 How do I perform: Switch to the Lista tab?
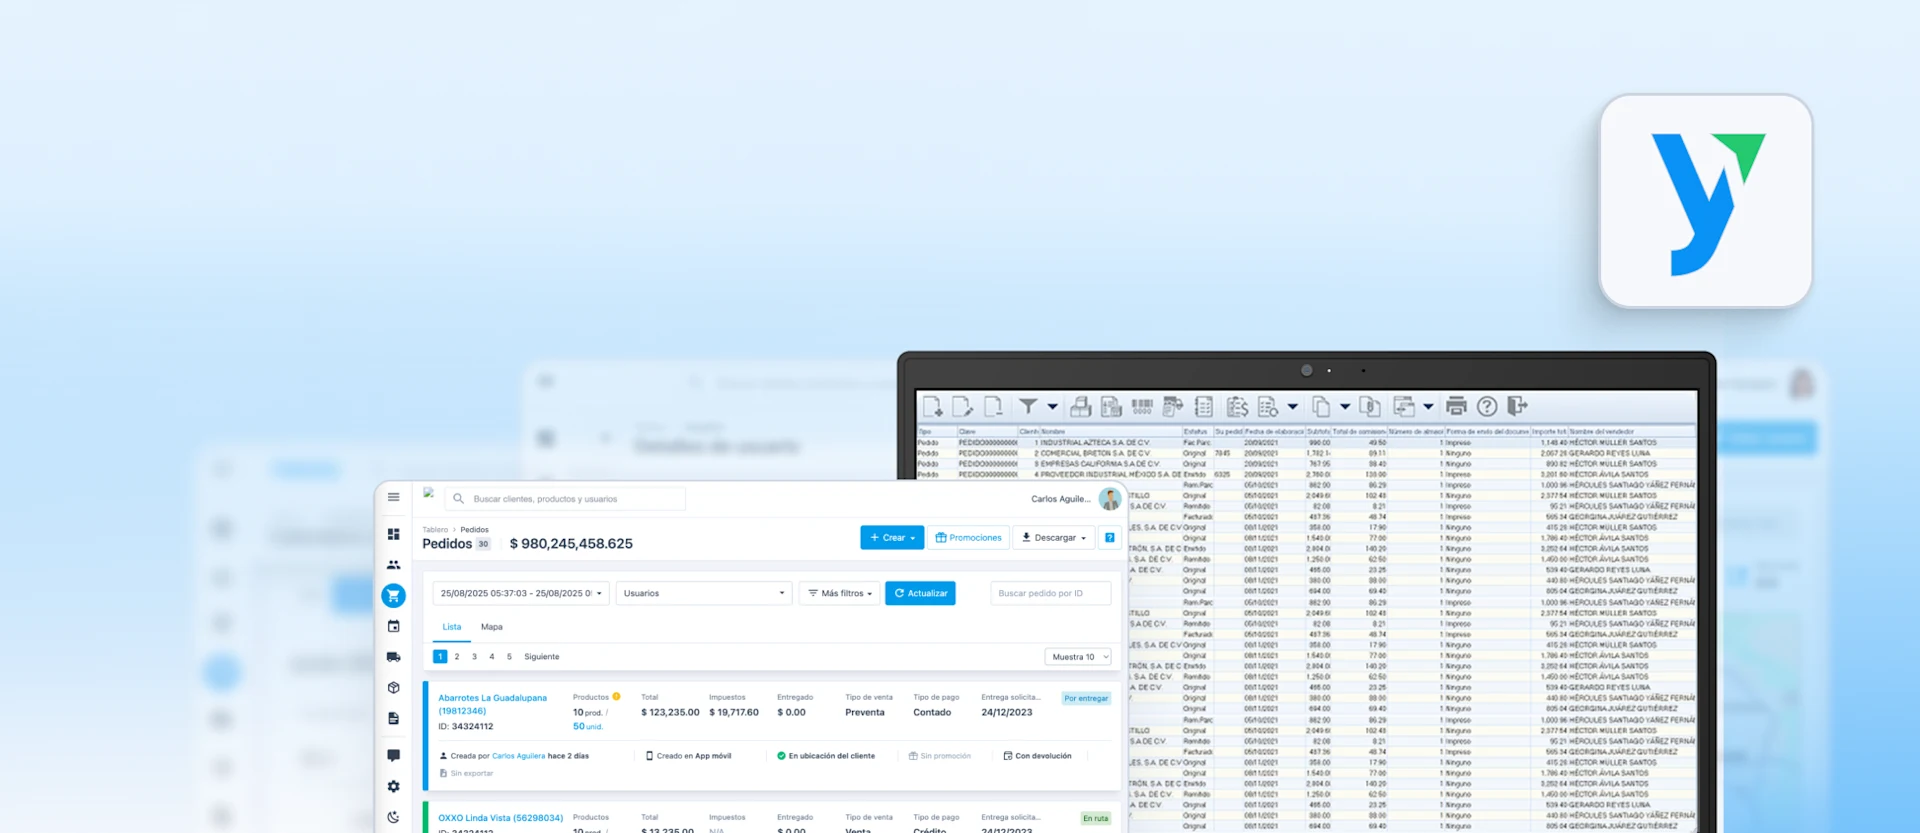pos(452,627)
